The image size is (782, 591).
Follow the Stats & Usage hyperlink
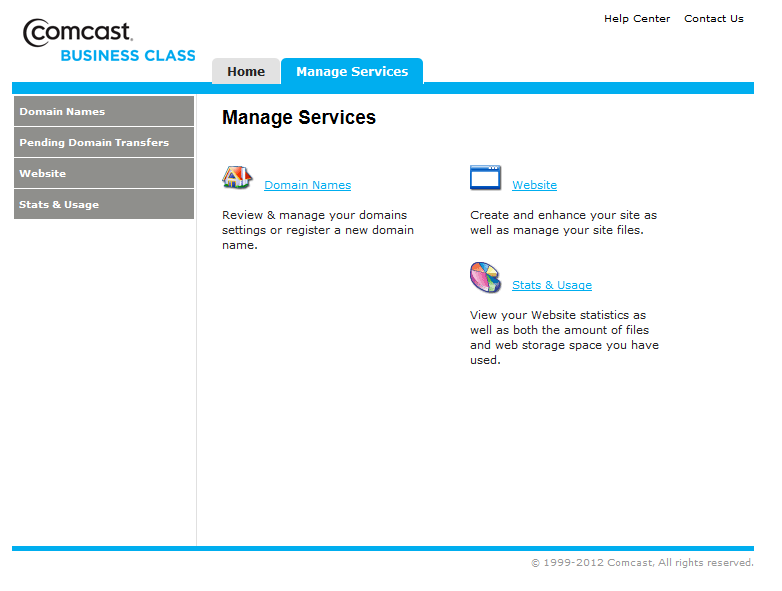[552, 285]
